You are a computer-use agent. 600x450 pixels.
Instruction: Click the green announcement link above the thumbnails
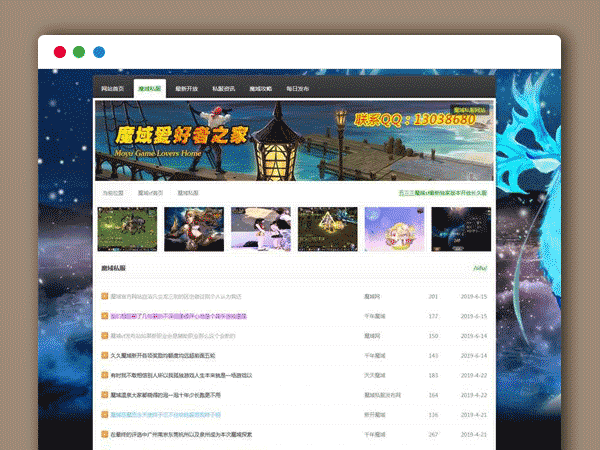click(442, 192)
